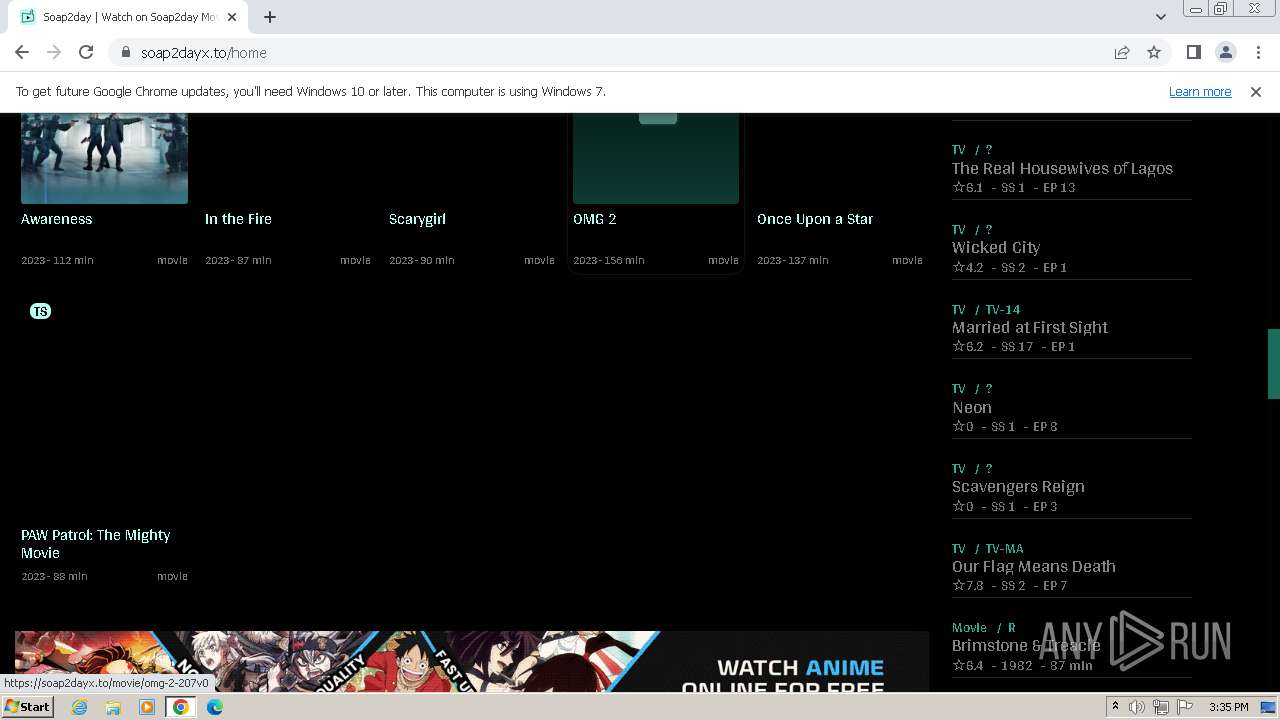This screenshot has width=1280, height=720.
Task: Open the Scarygirl movie title
Action: [x=417, y=219]
